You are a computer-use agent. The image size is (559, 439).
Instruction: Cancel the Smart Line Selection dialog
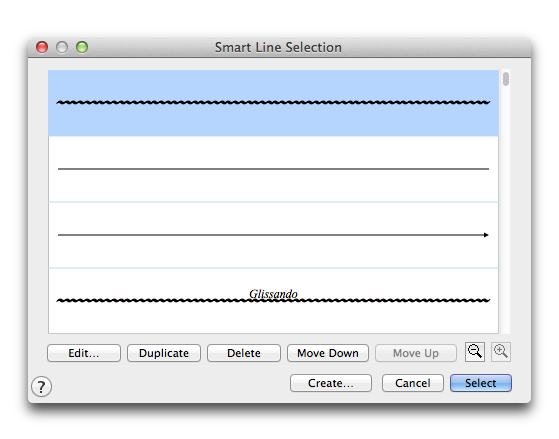point(413,383)
